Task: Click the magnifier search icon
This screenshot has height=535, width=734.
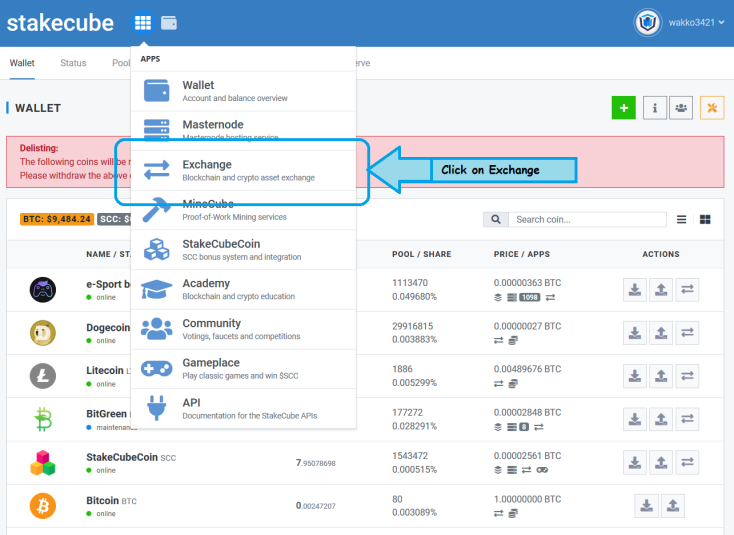Action: click(496, 220)
